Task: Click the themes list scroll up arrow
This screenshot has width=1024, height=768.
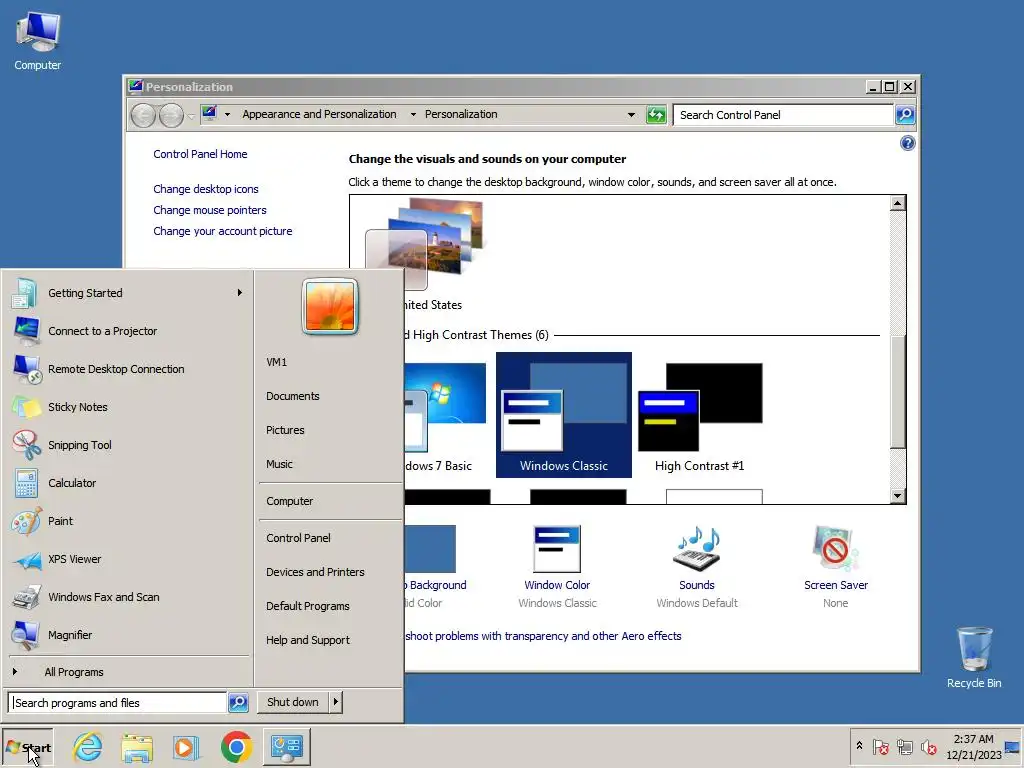Action: pyautogui.click(x=898, y=203)
